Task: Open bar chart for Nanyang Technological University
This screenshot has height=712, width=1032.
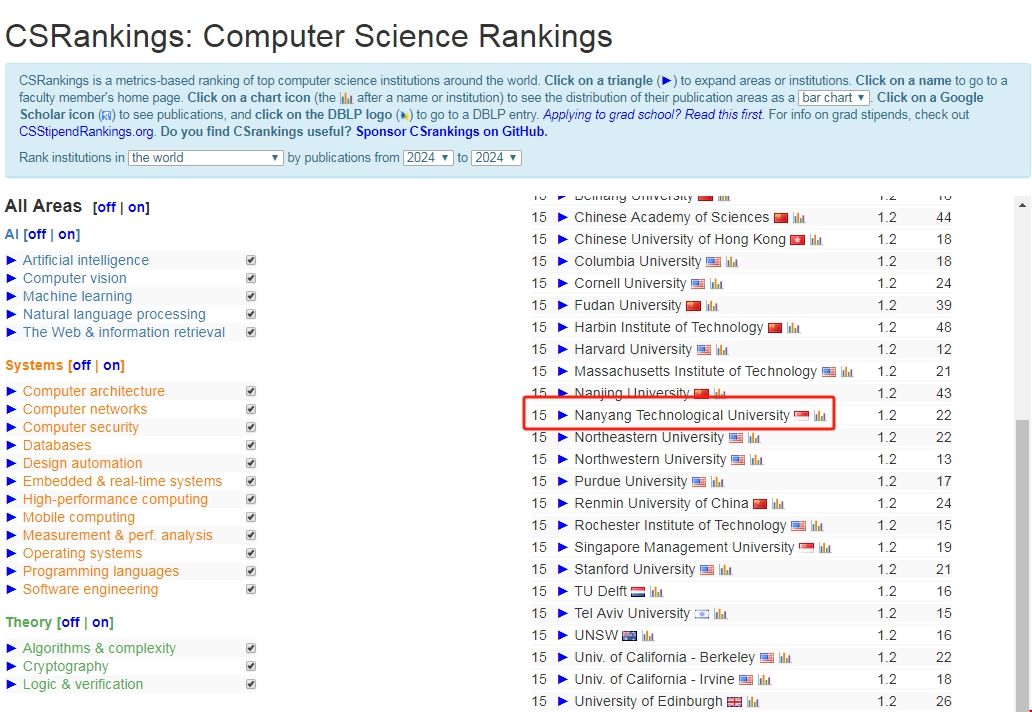Action: [820, 415]
